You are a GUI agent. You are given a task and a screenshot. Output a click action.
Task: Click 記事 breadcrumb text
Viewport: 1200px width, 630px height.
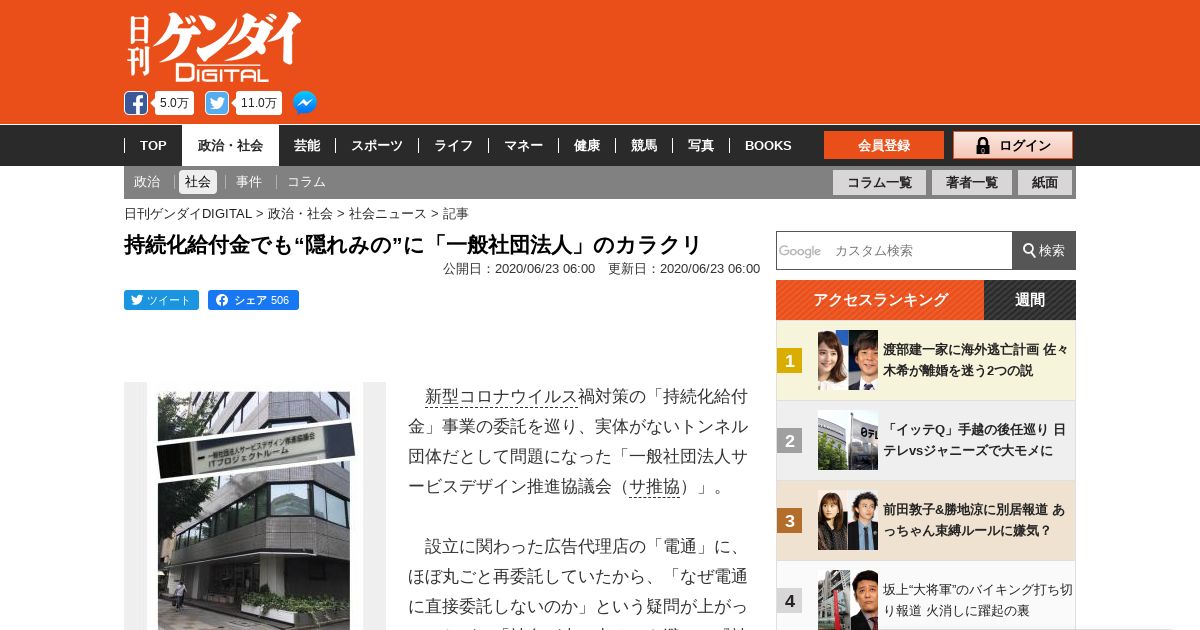point(456,213)
